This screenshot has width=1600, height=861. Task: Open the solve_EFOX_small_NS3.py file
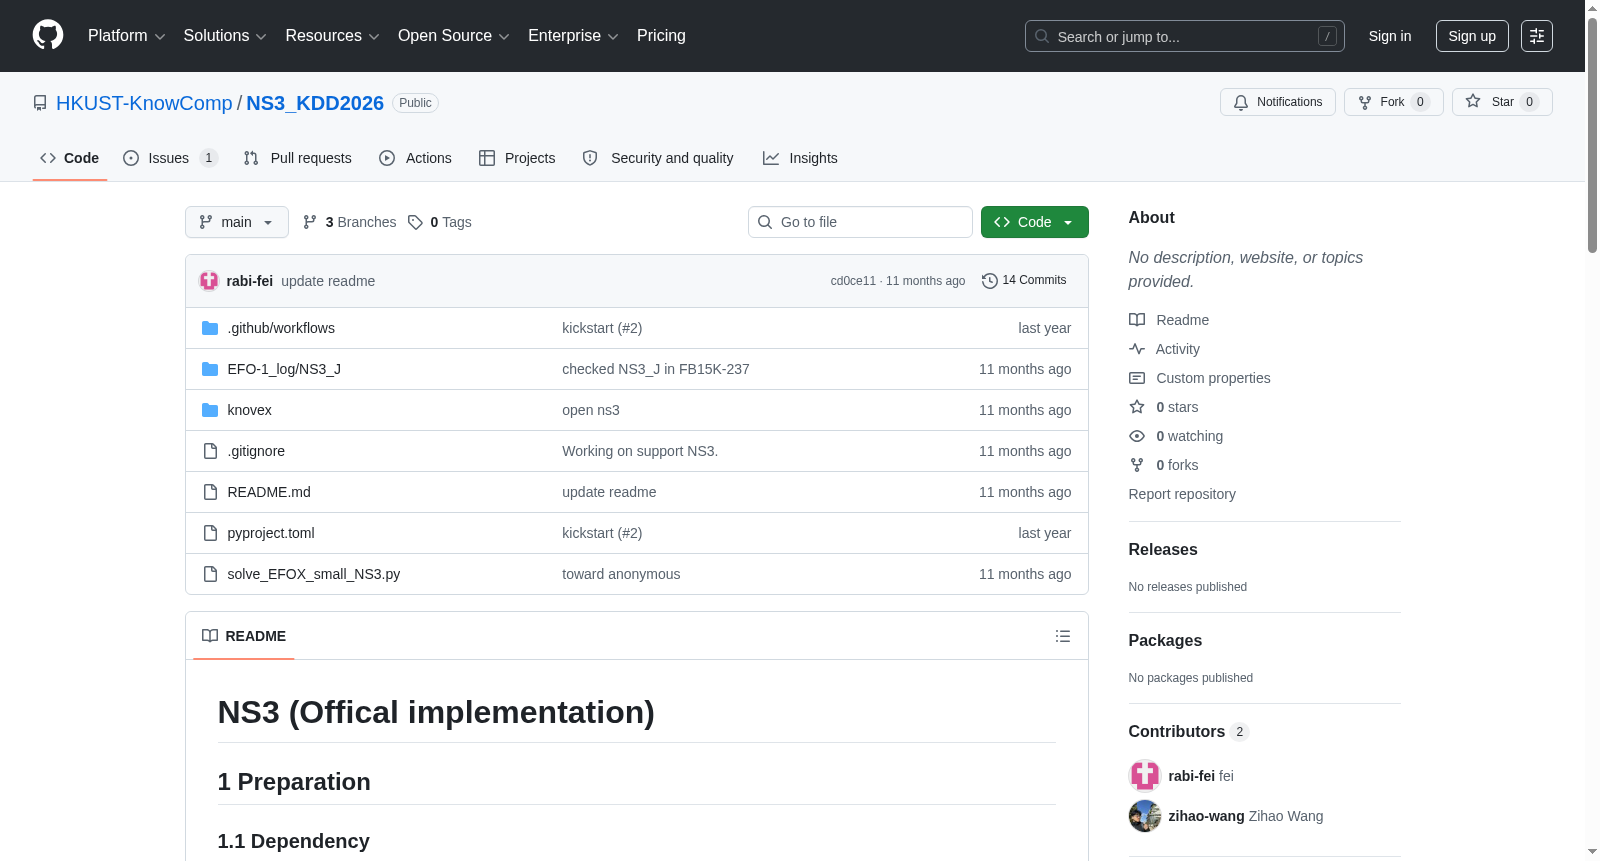[314, 574]
